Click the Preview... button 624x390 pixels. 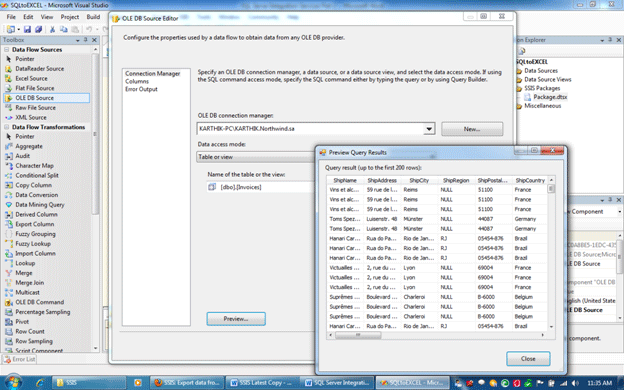[236, 319]
